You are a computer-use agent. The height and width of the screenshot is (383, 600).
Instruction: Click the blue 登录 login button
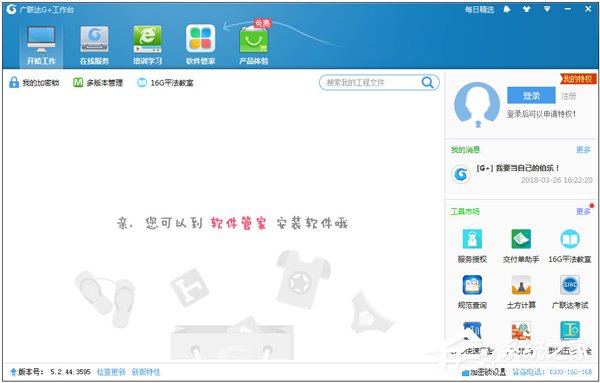tap(531, 95)
